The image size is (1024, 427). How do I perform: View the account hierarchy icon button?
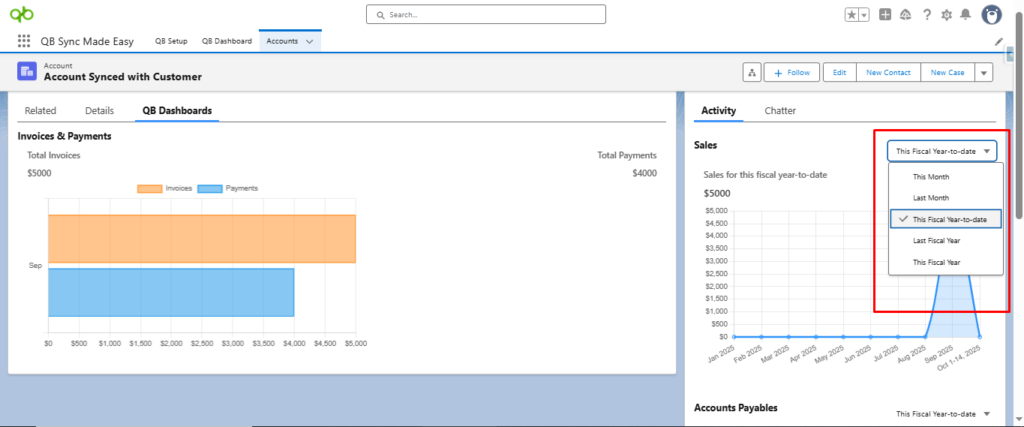pyautogui.click(x=752, y=72)
